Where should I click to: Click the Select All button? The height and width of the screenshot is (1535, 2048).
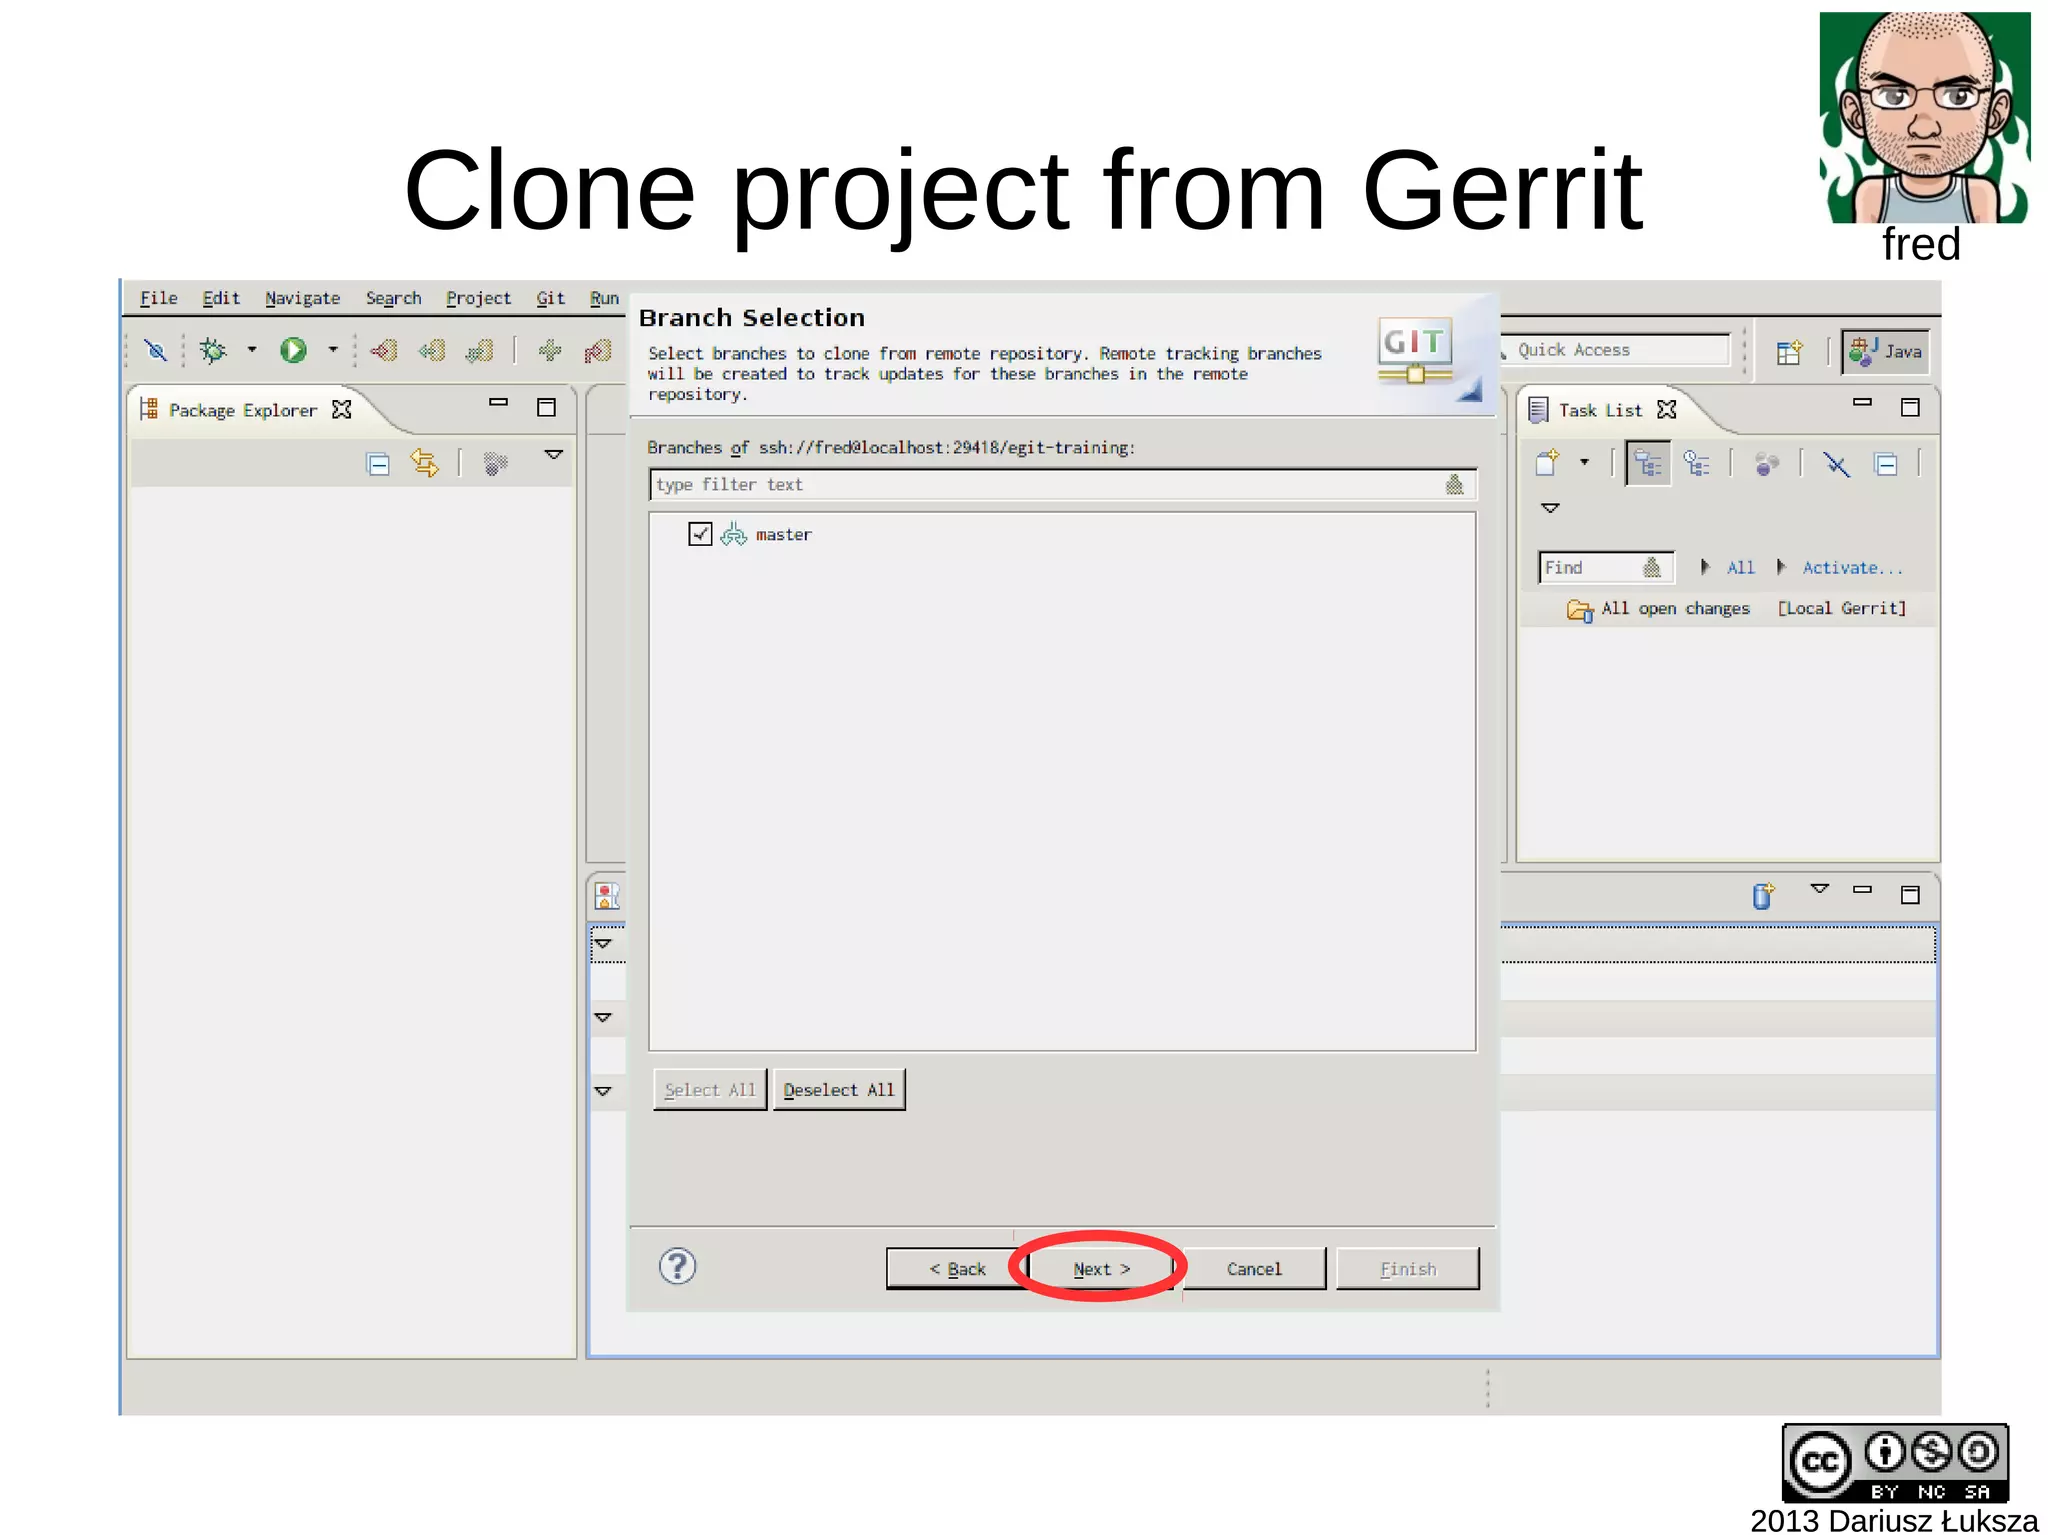coord(710,1089)
